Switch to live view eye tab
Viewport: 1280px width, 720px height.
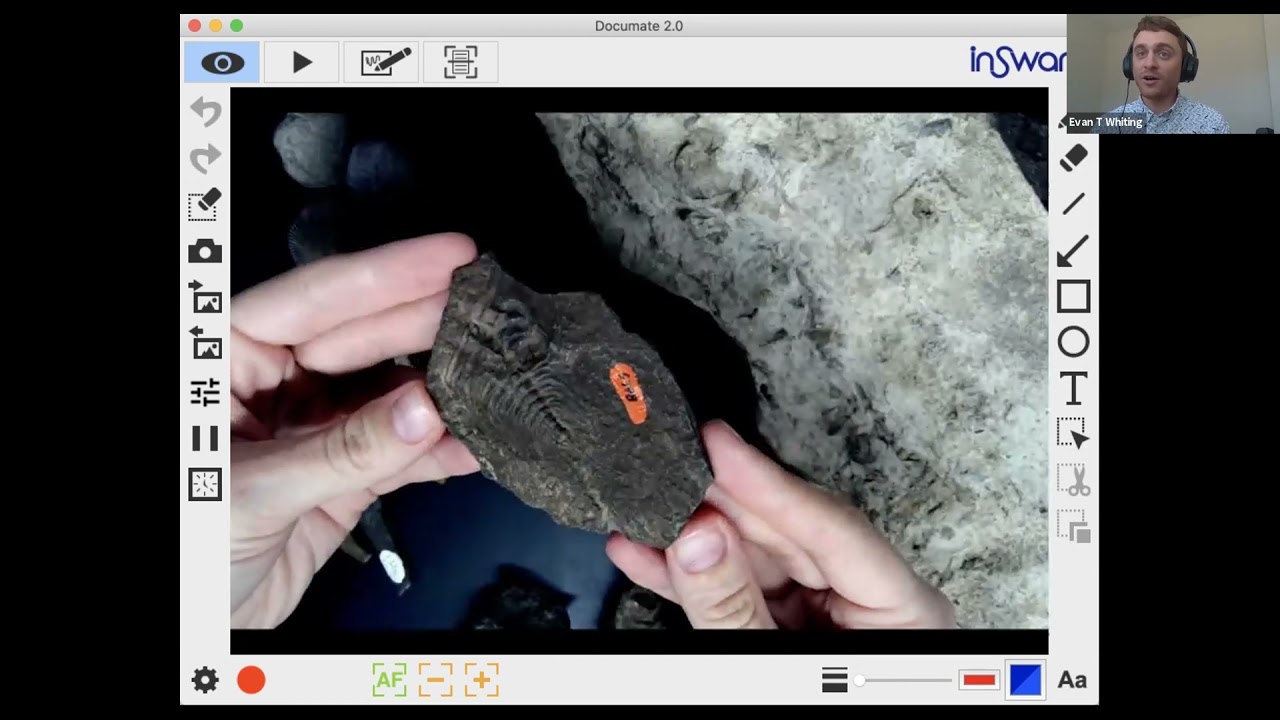(222, 63)
